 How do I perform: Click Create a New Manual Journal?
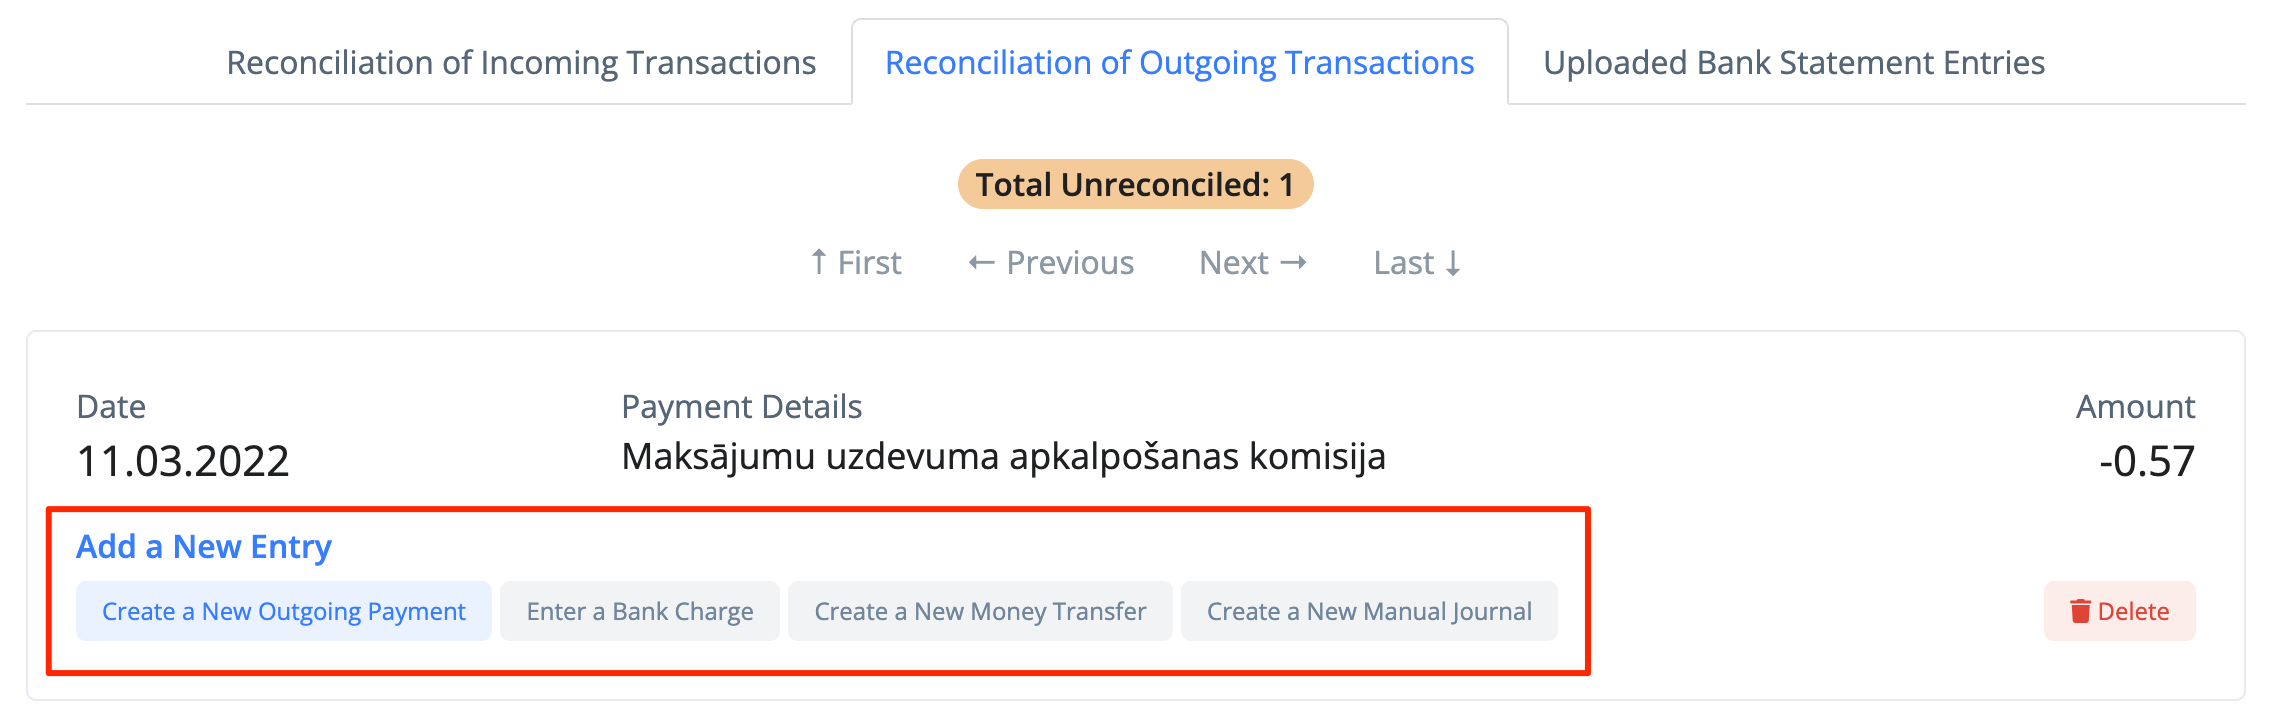coord(1369,611)
